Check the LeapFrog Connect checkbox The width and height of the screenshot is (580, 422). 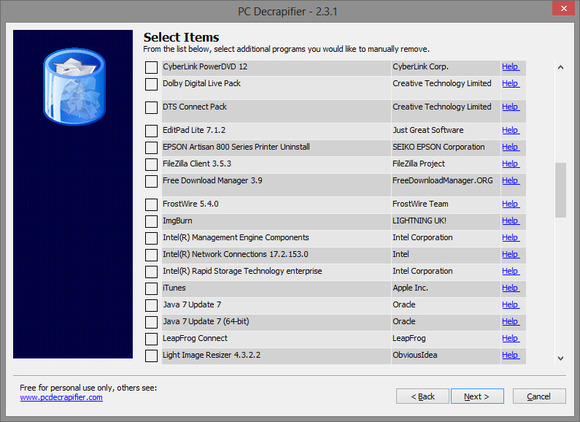[151, 339]
